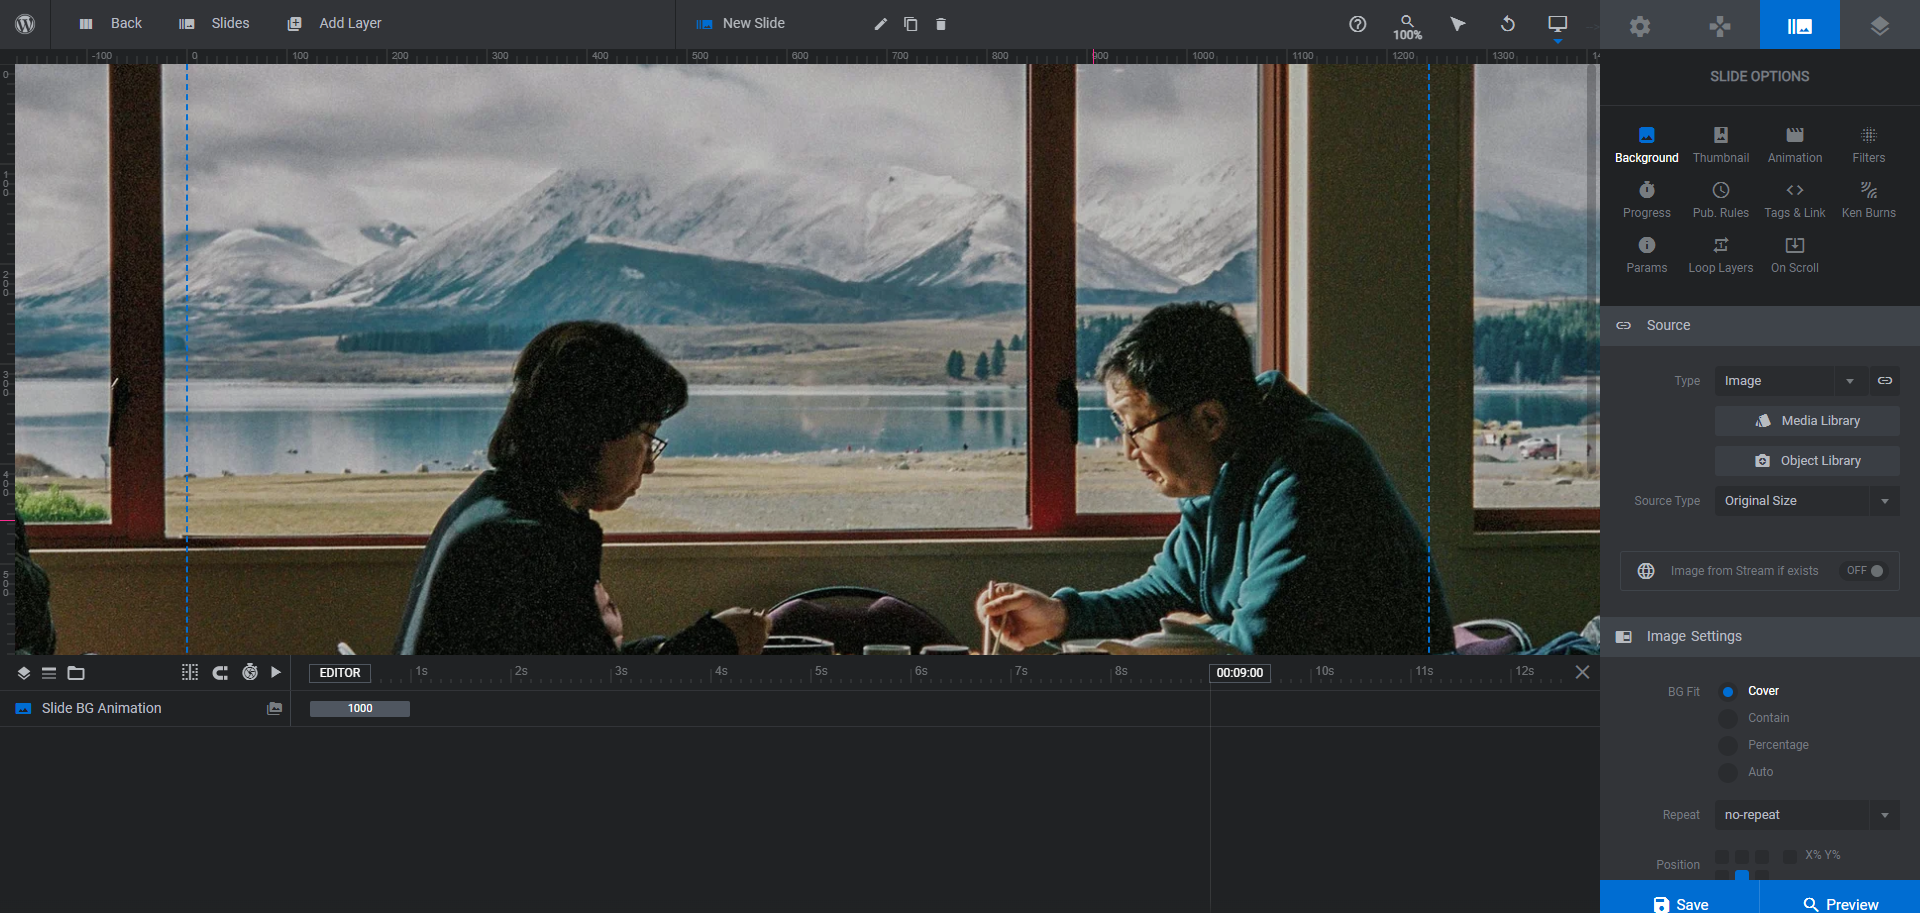Open the Progress slide option

click(1647, 200)
